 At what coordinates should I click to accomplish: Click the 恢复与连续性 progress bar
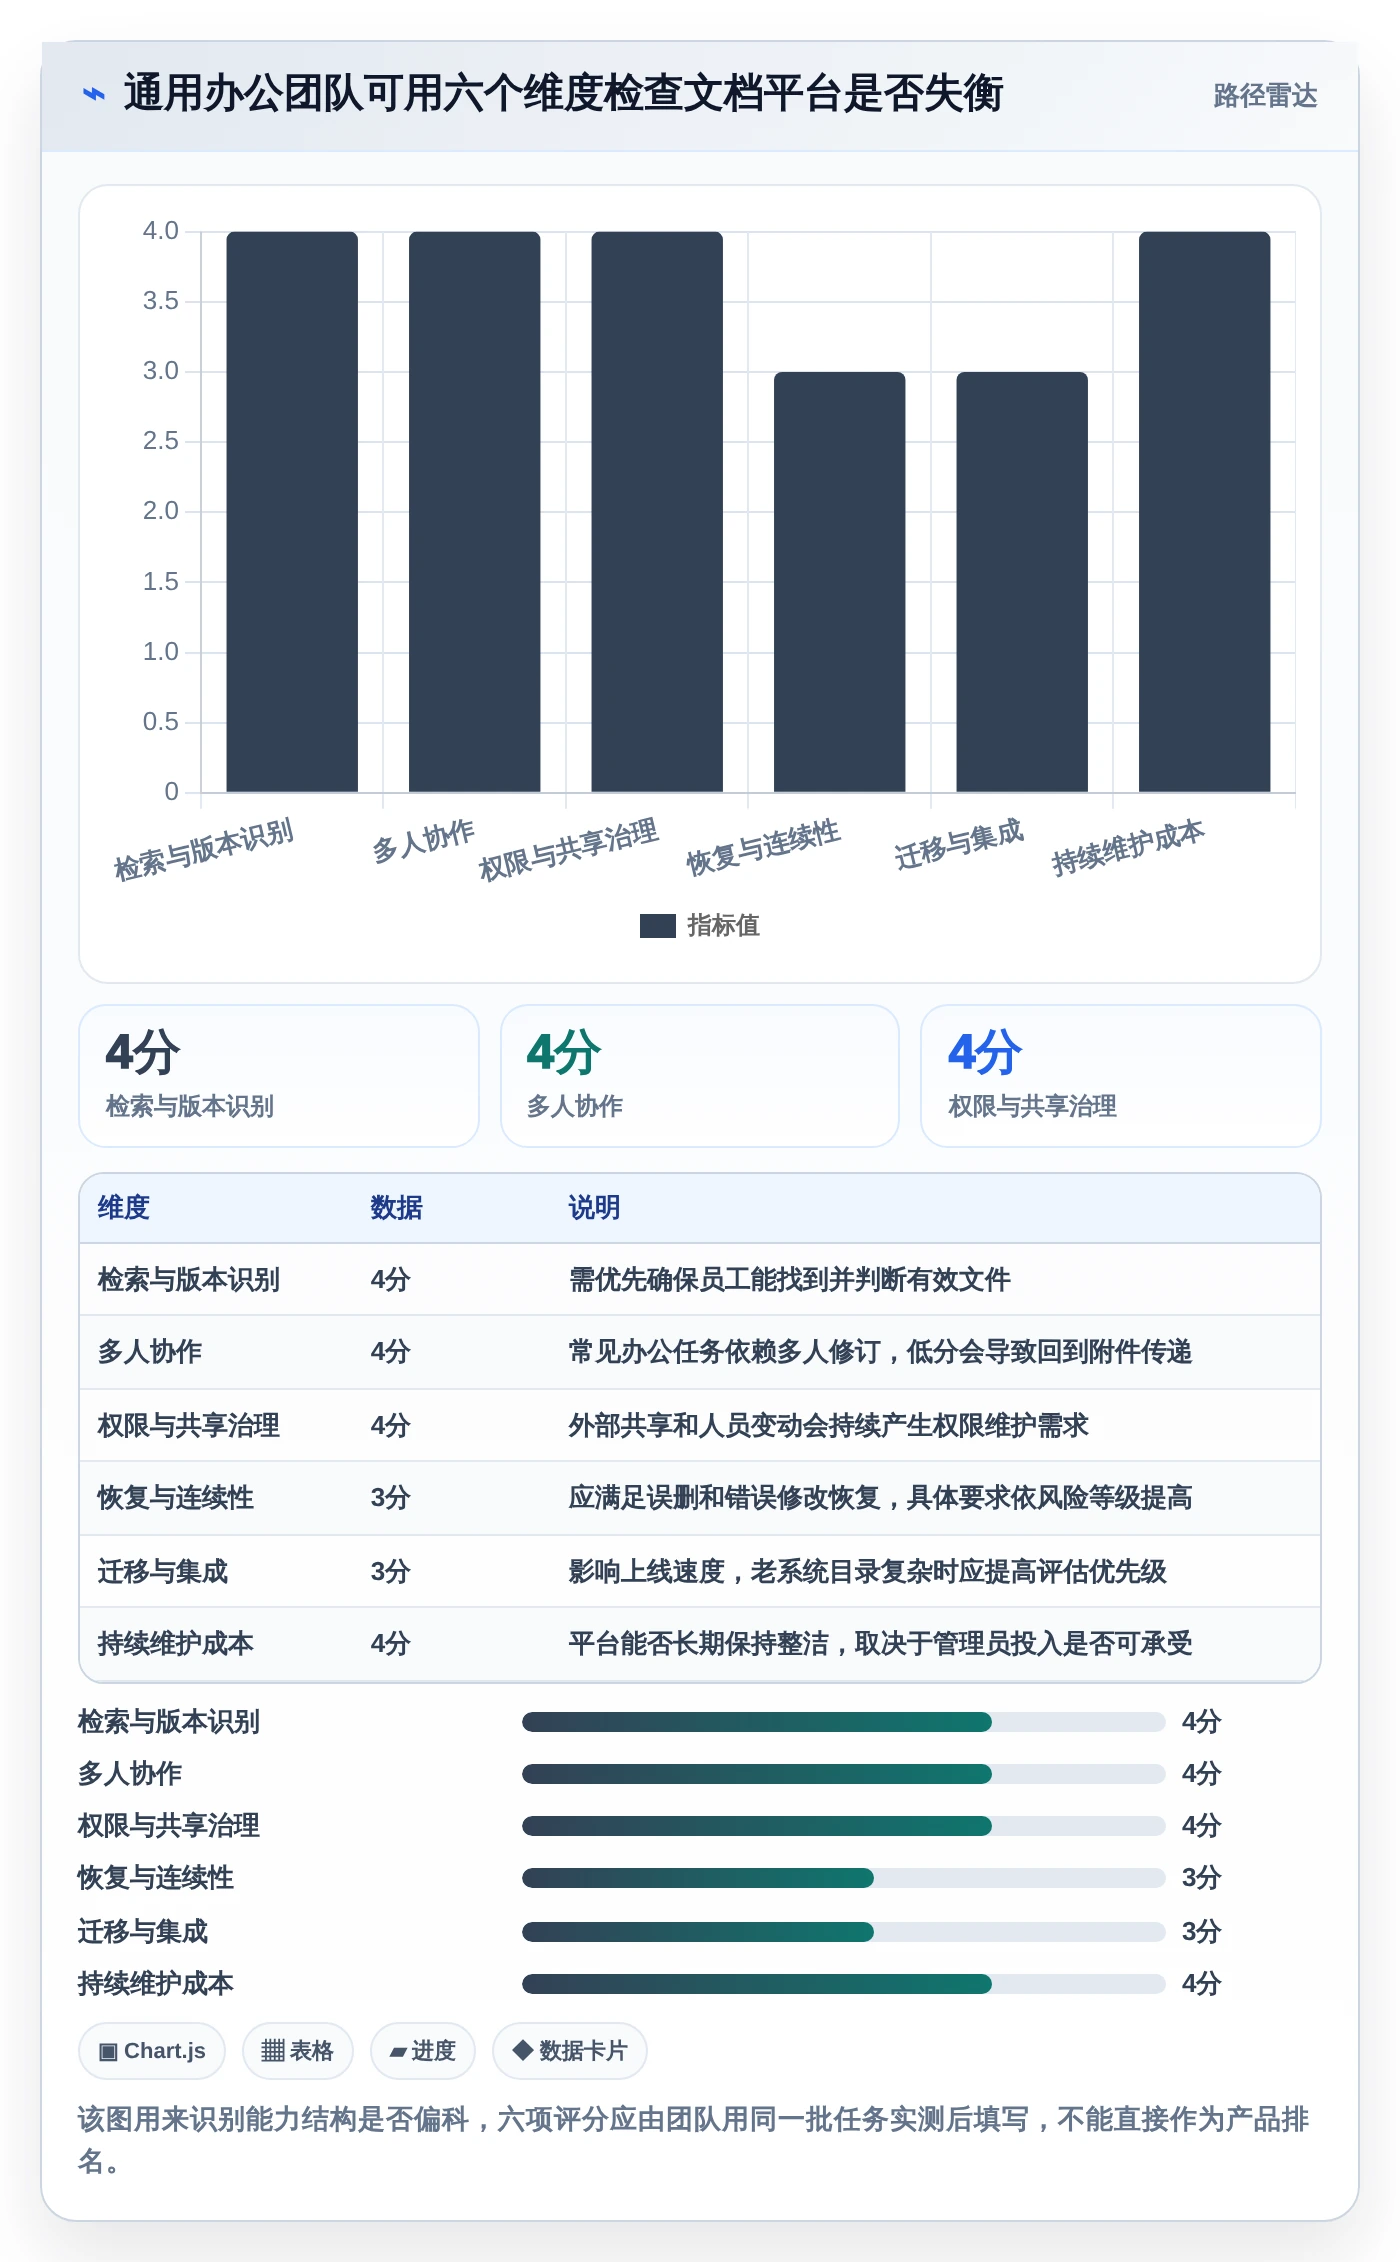[843, 1878]
